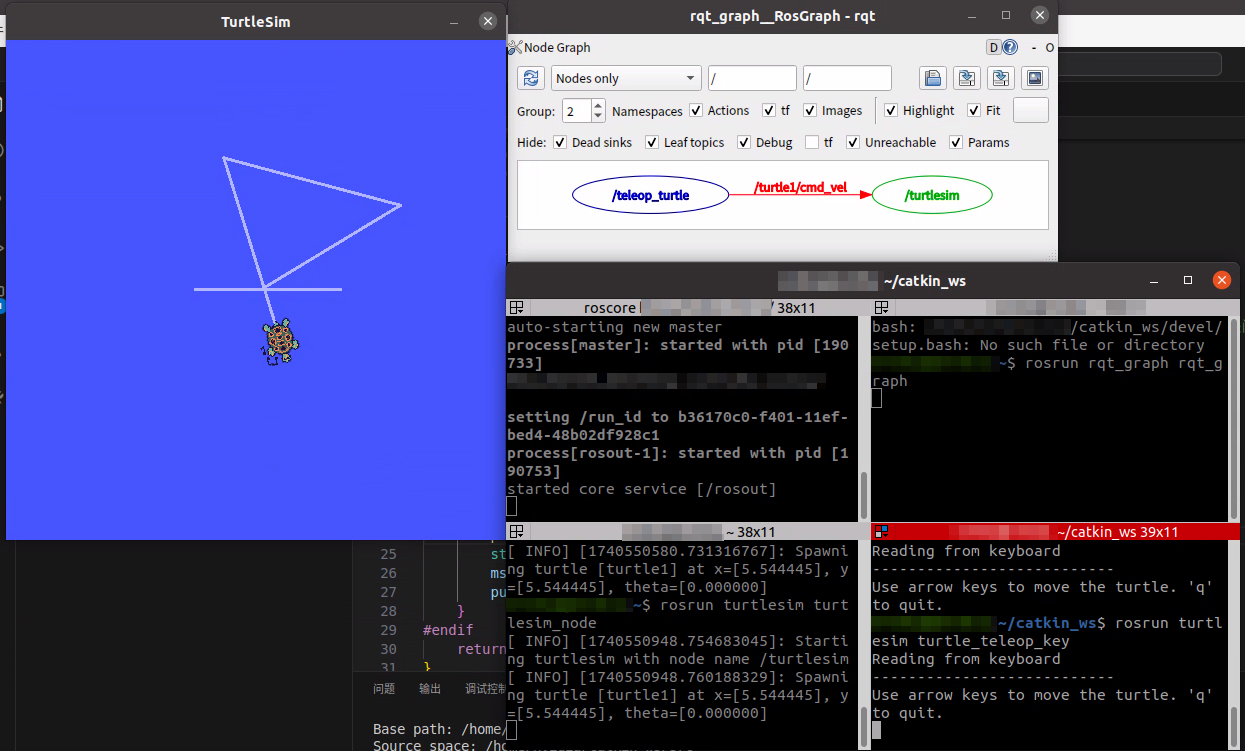Viewport: 1245px width, 751px height.
Task: Uncheck Hide Debug
Action: [744, 143]
